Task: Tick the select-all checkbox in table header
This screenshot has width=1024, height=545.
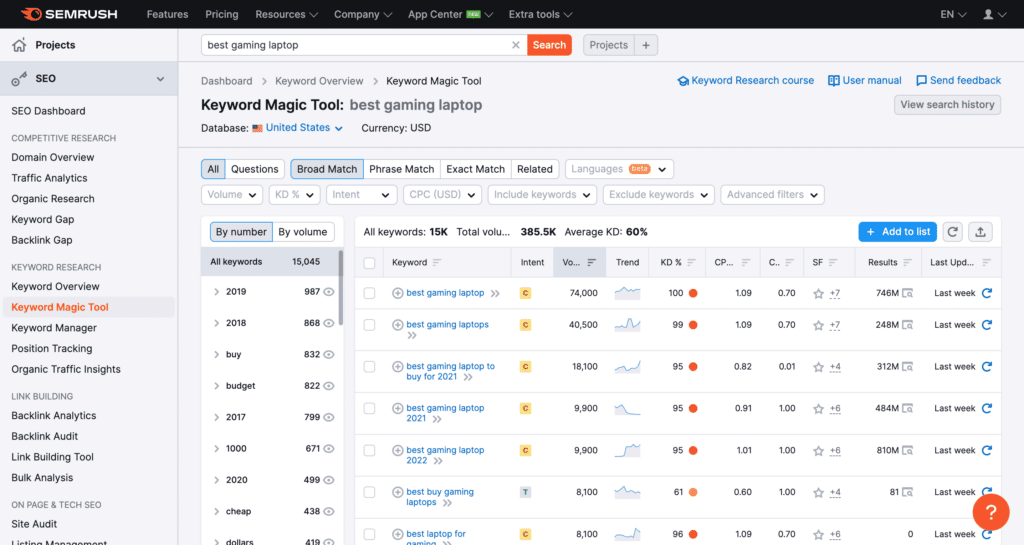Action: point(370,263)
